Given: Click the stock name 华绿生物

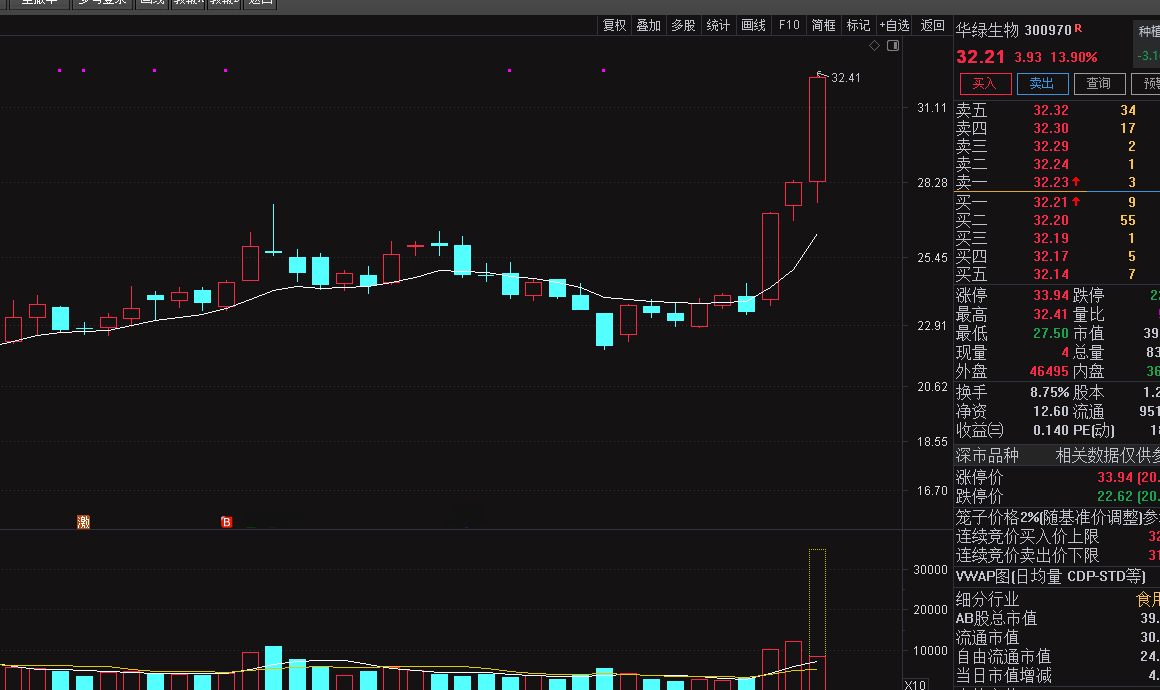Looking at the screenshot, I should pos(987,30).
